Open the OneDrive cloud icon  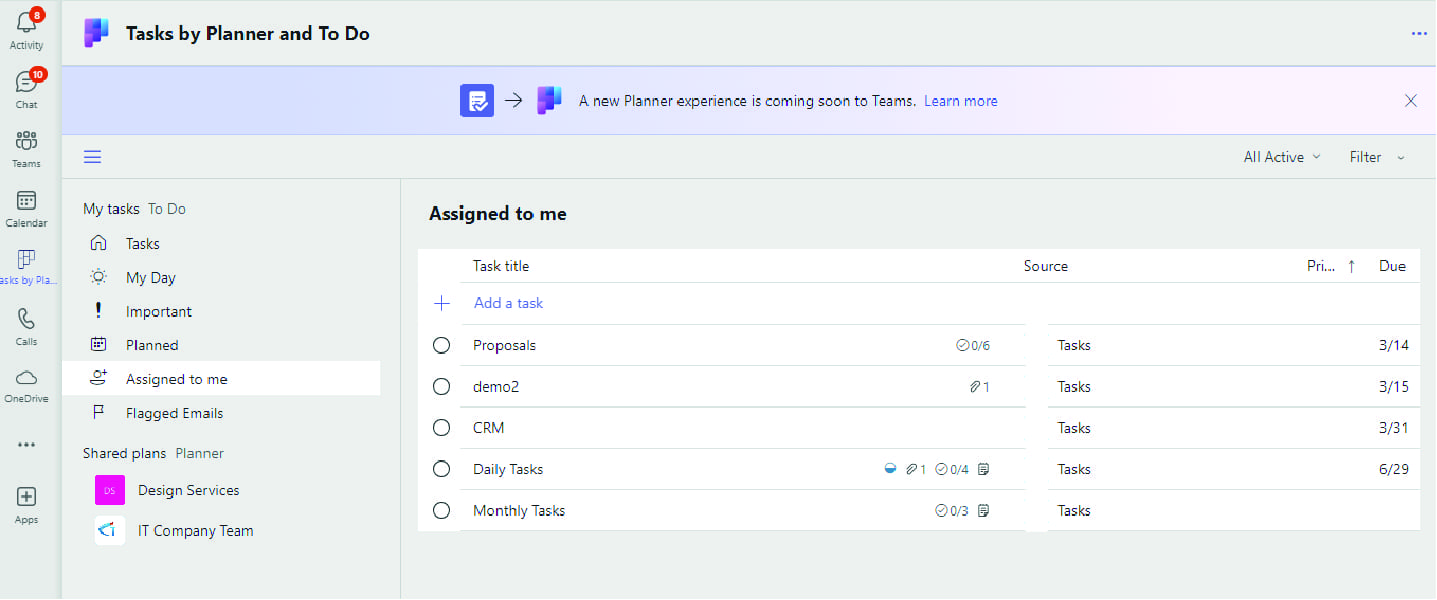pos(27,377)
